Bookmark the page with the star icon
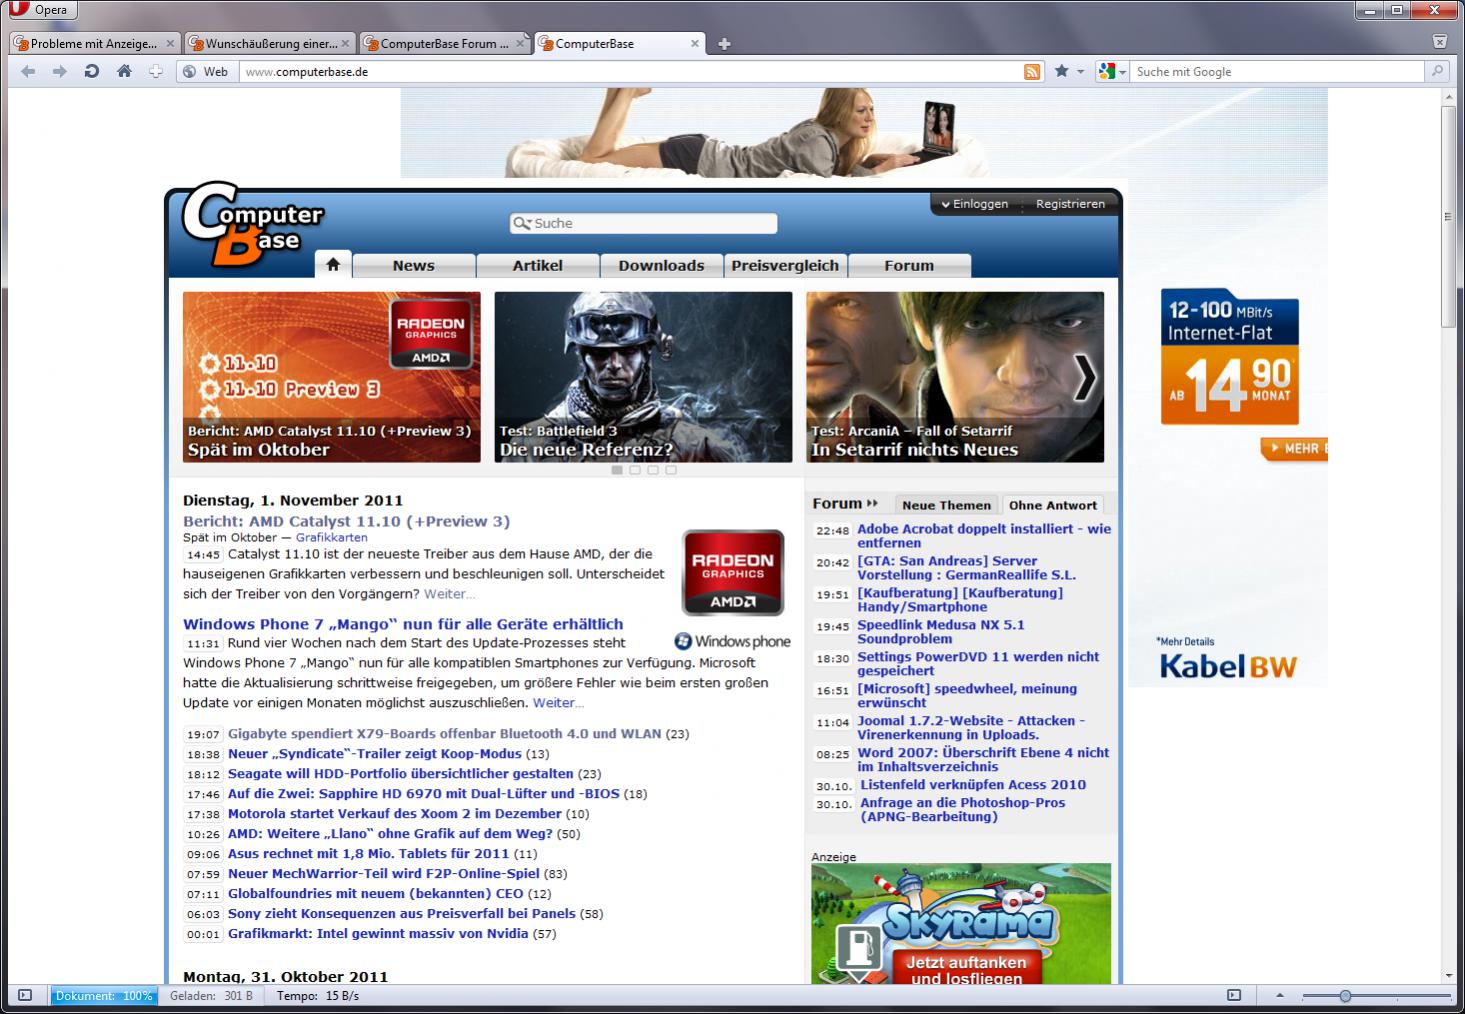The width and height of the screenshot is (1465, 1014). [1061, 72]
